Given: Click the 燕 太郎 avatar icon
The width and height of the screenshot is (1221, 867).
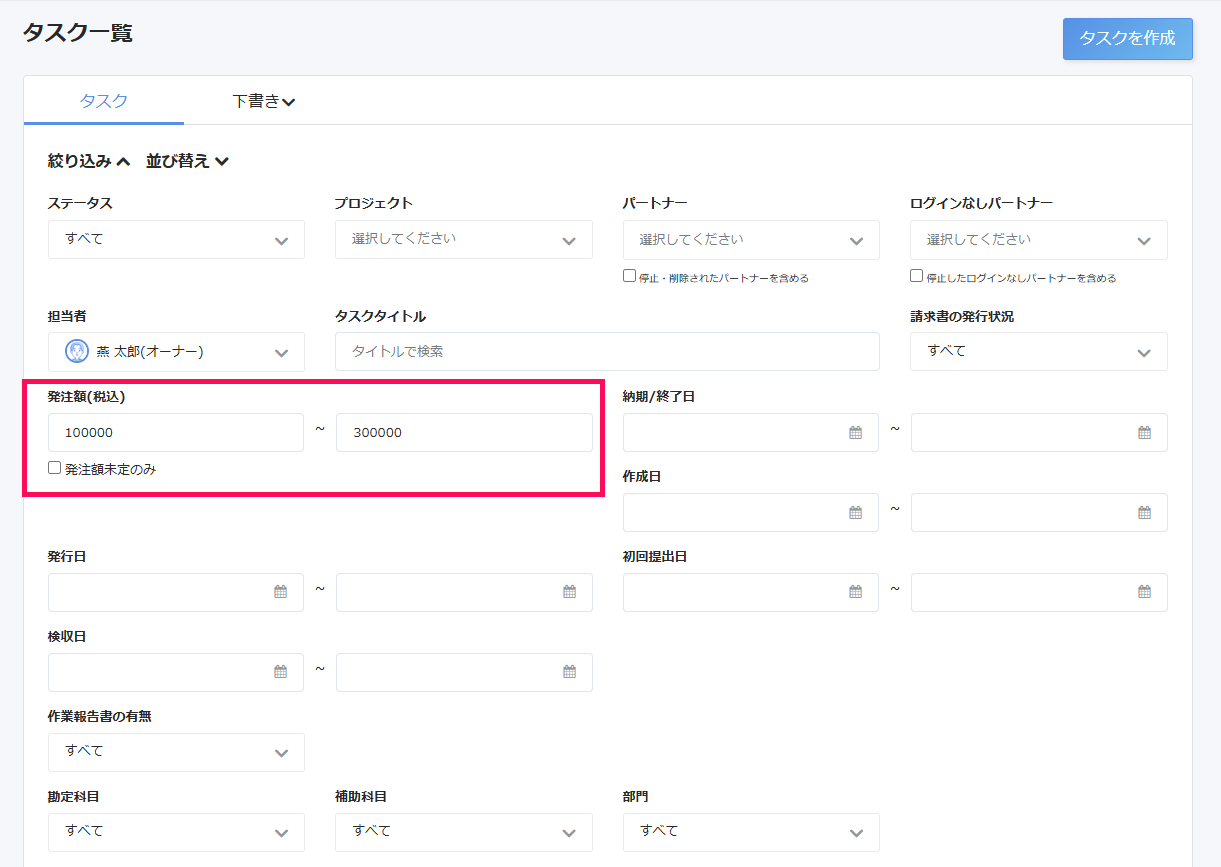Looking at the screenshot, I should click(77, 352).
